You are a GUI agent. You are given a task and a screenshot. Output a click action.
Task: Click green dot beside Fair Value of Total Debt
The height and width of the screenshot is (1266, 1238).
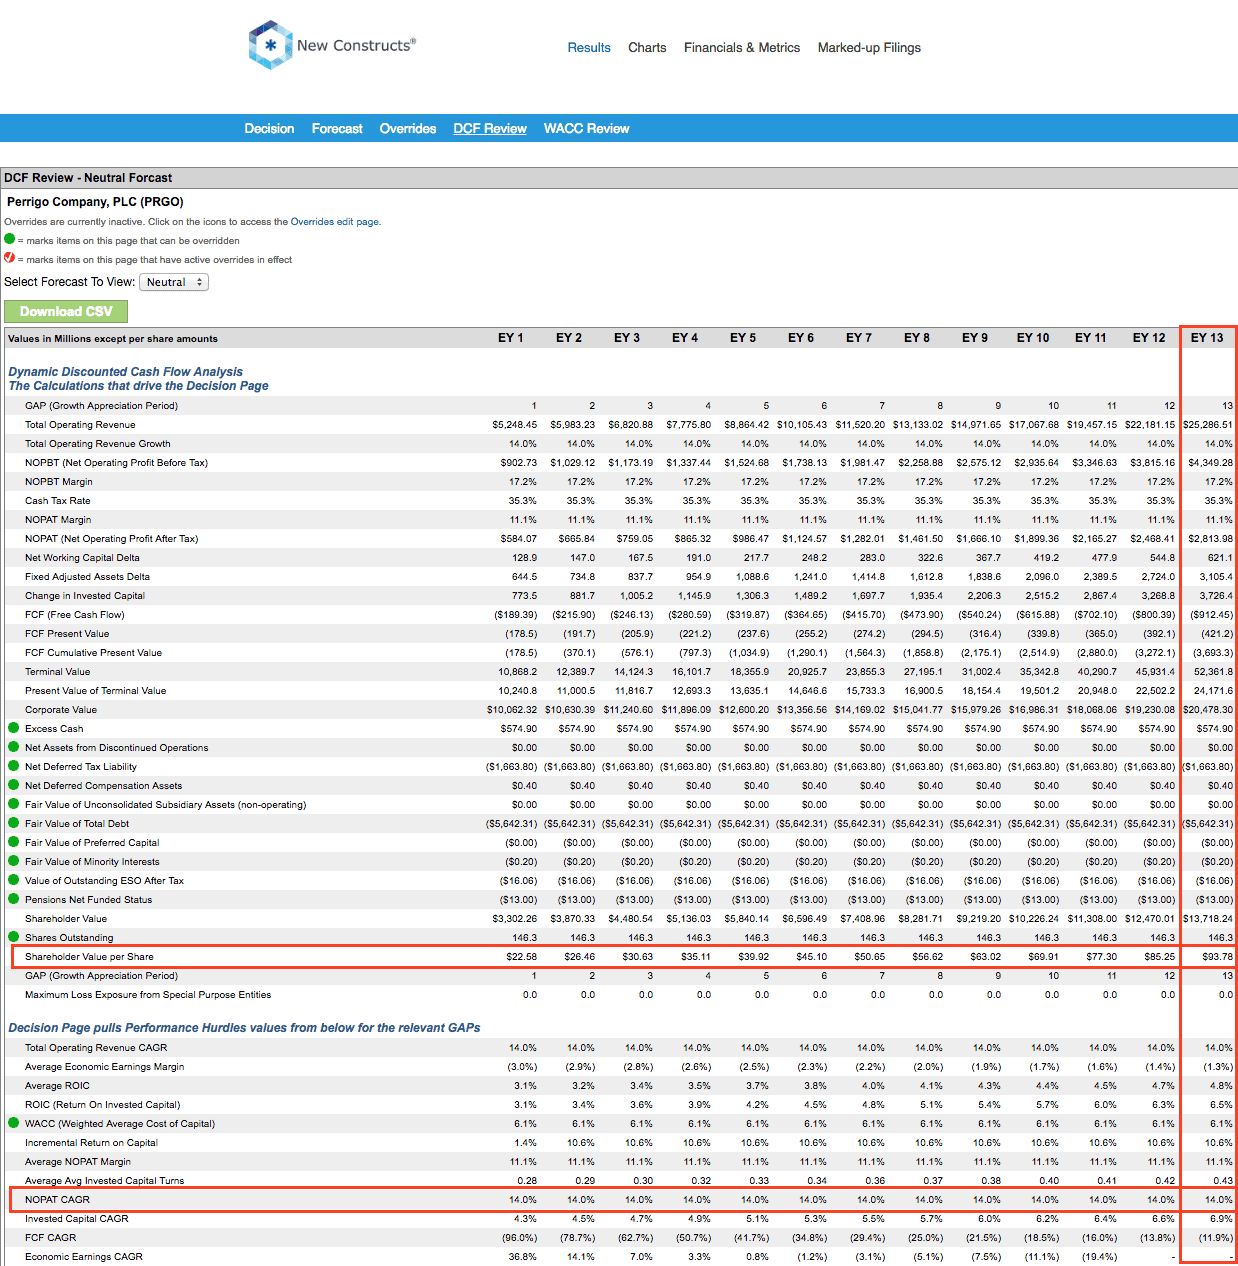14,823
